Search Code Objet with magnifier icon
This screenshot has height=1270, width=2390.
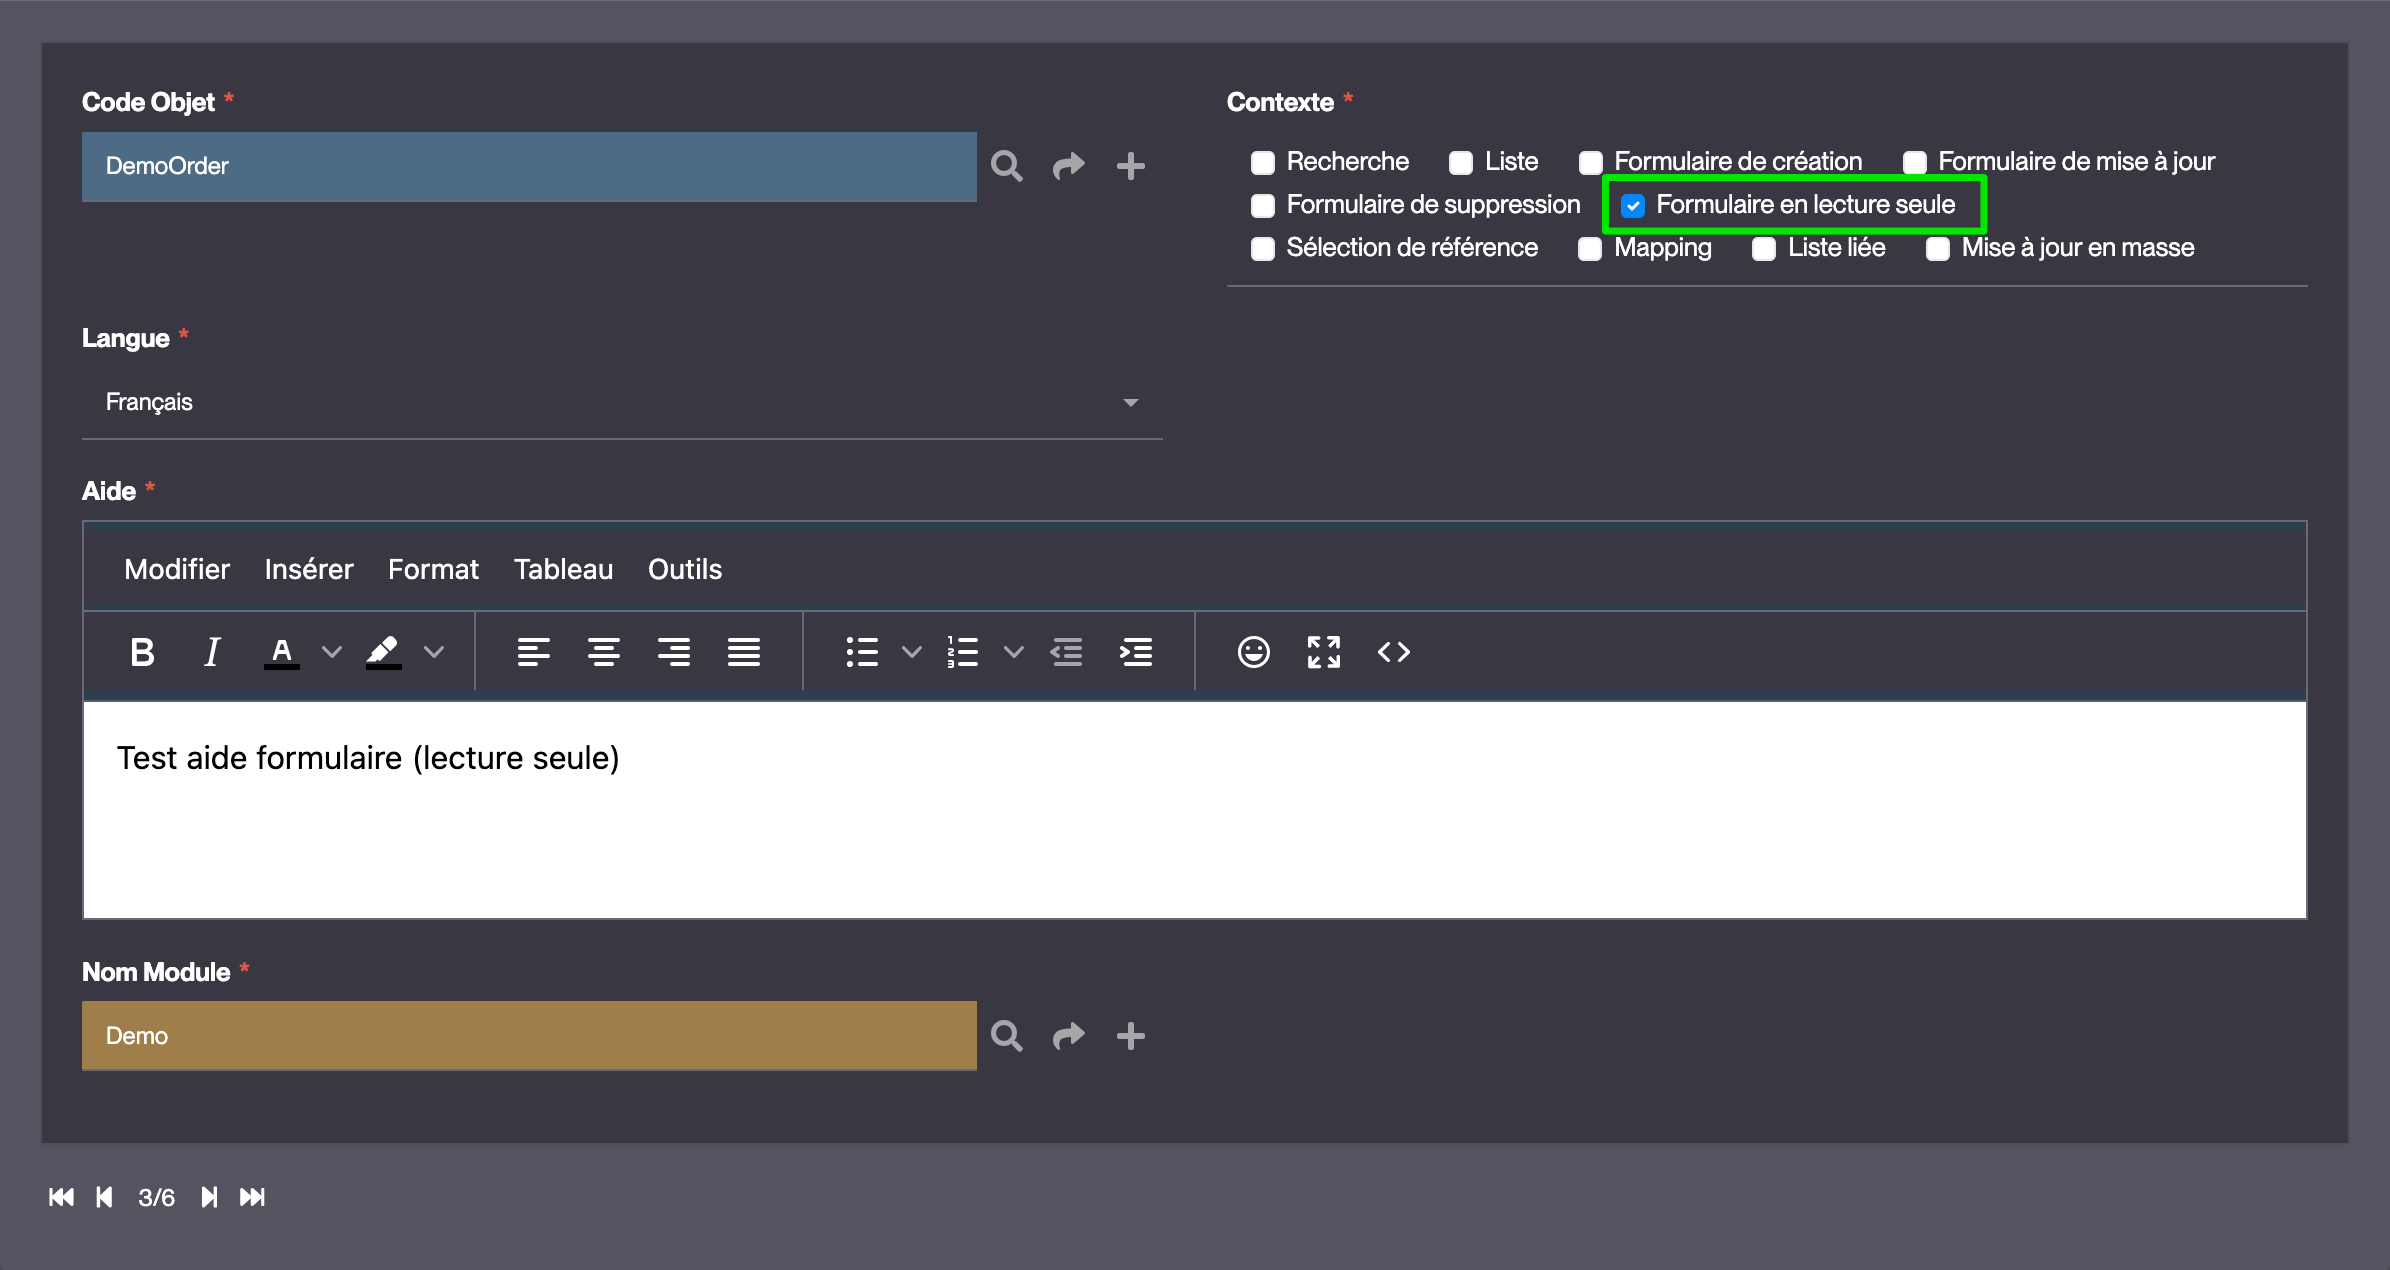click(x=1006, y=166)
